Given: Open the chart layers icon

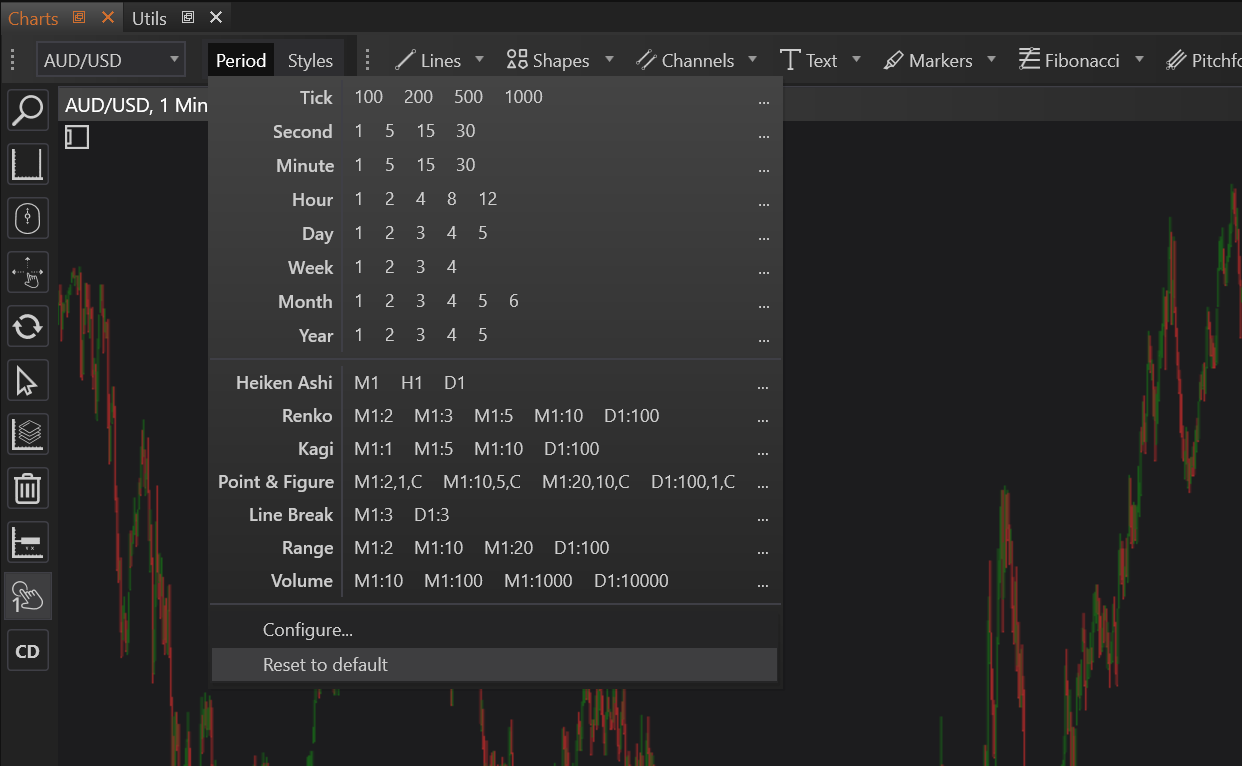Looking at the screenshot, I should (27, 434).
